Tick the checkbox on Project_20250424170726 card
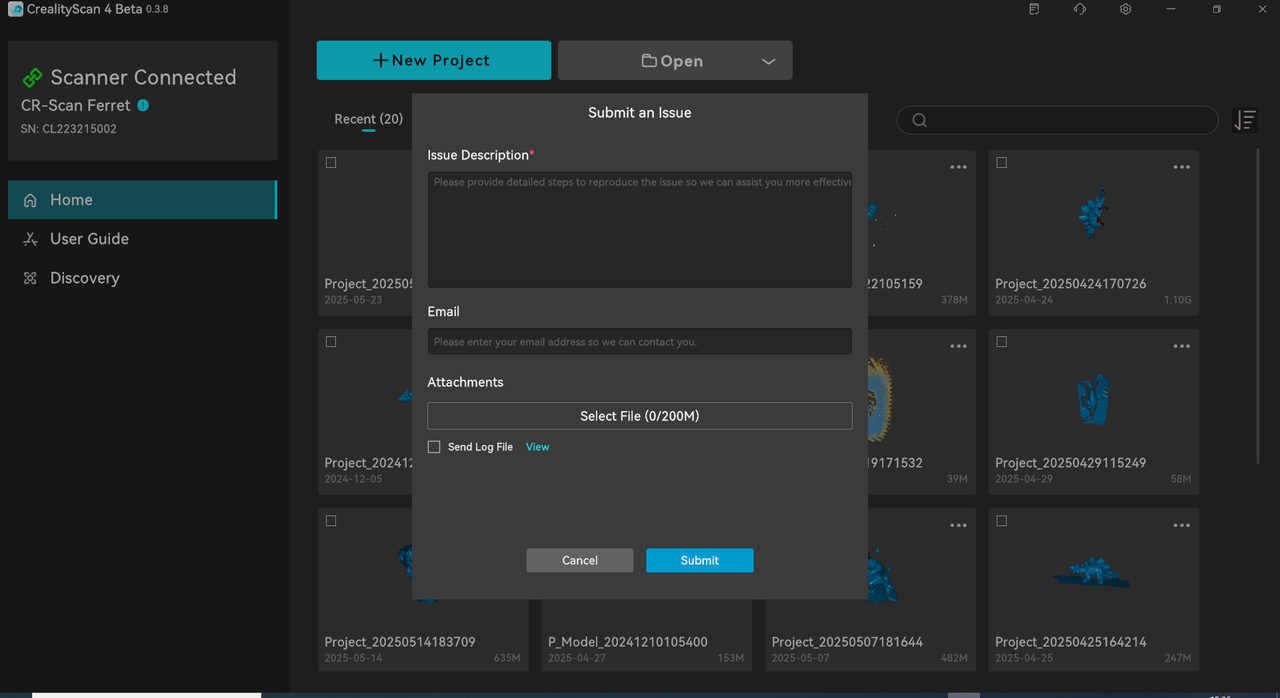 1002,162
